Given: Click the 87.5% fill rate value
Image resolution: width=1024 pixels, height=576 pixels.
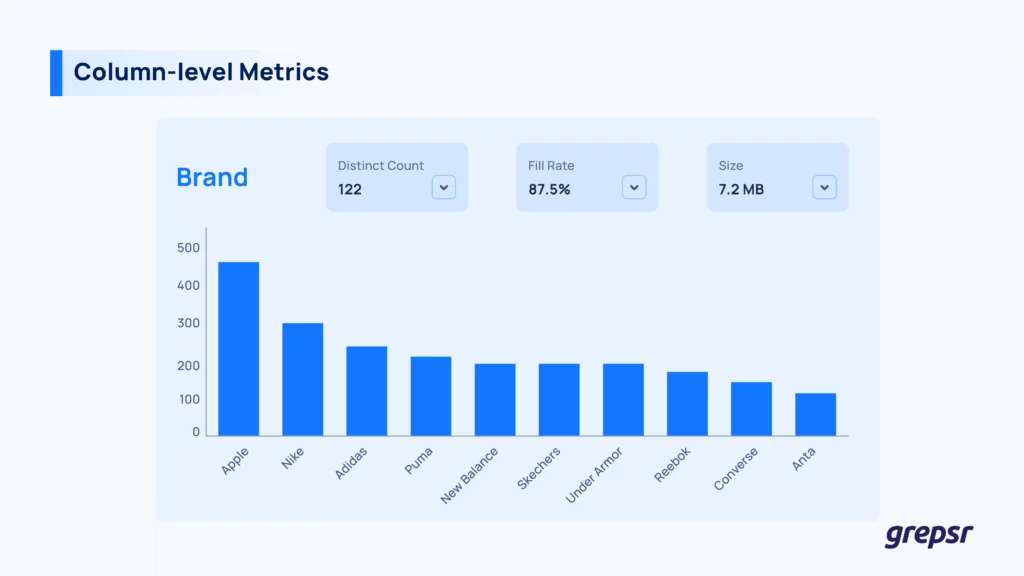Looking at the screenshot, I should click(549, 189).
